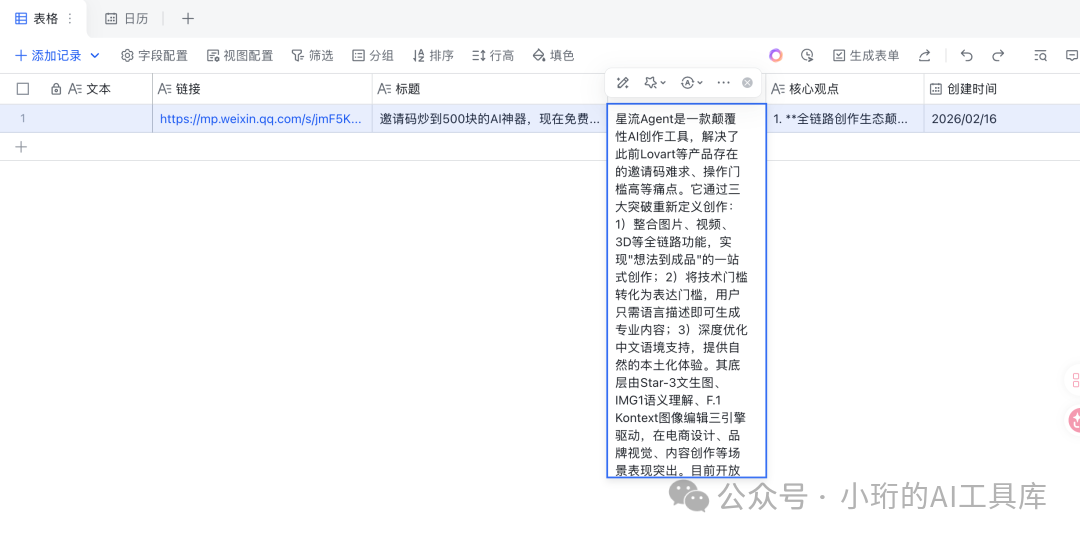
Task: Add a new row with plus icon
Action: (x=21, y=147)
